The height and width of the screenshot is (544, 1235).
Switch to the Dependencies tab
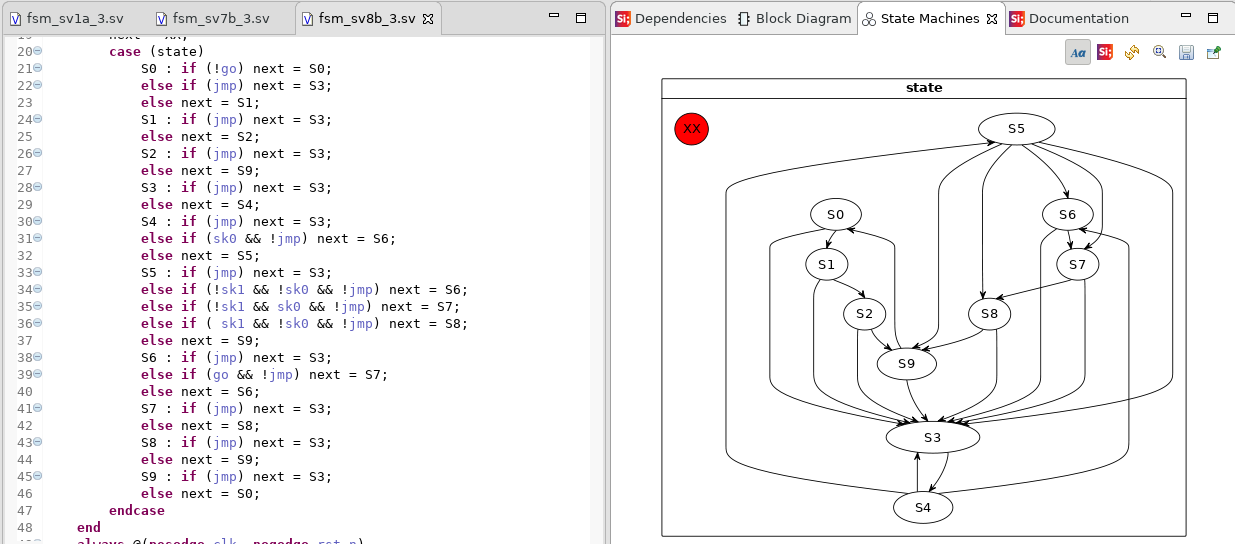(x=670, y=18)
